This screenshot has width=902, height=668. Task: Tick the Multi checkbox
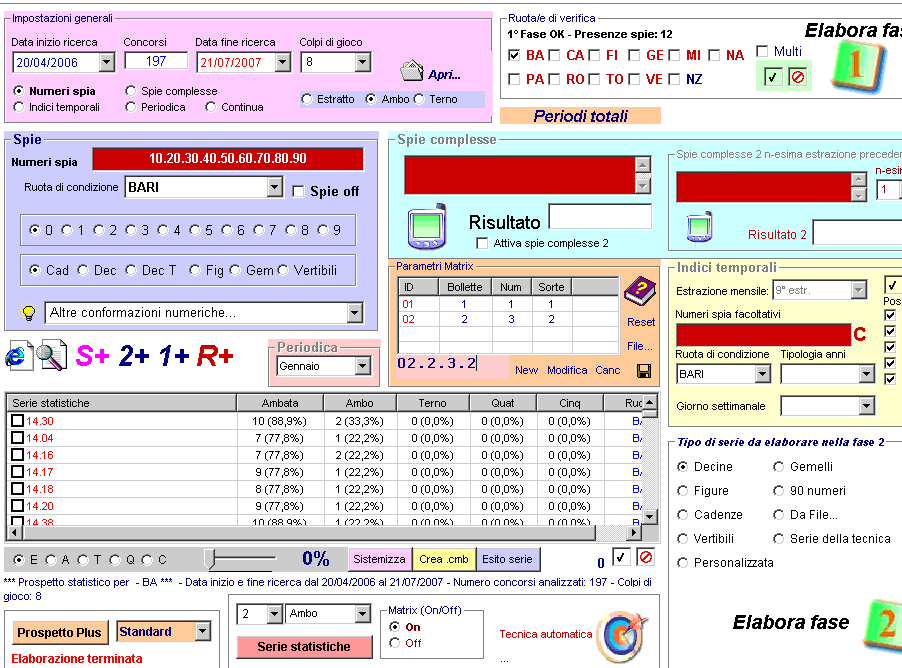[762, 51]
